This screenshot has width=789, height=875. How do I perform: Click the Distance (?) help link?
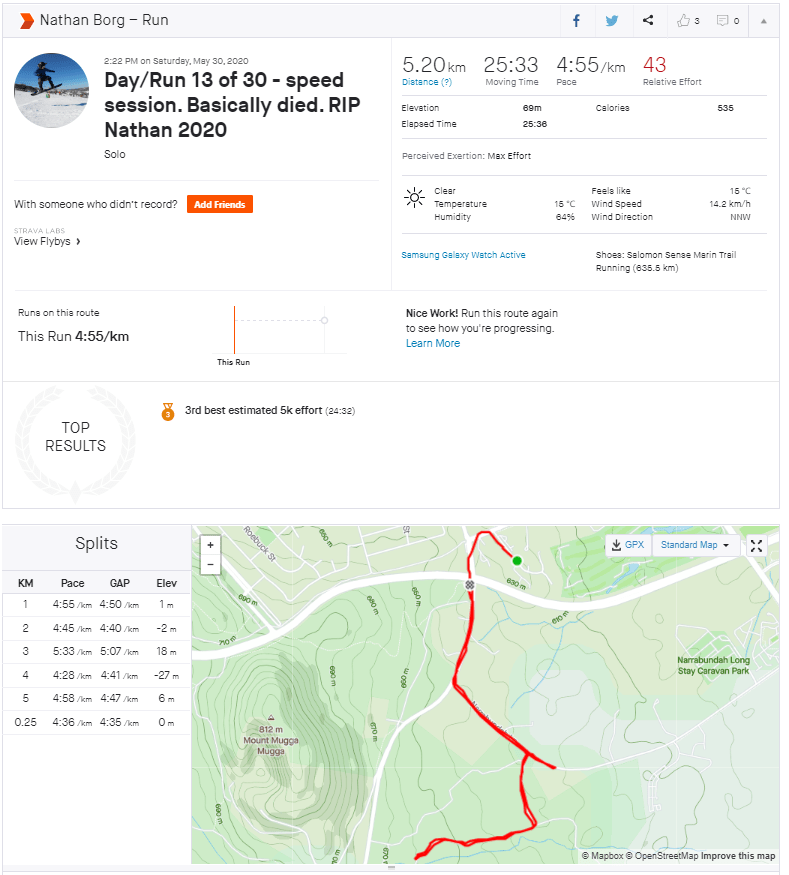pyautogui.click(x=426, y=82)
